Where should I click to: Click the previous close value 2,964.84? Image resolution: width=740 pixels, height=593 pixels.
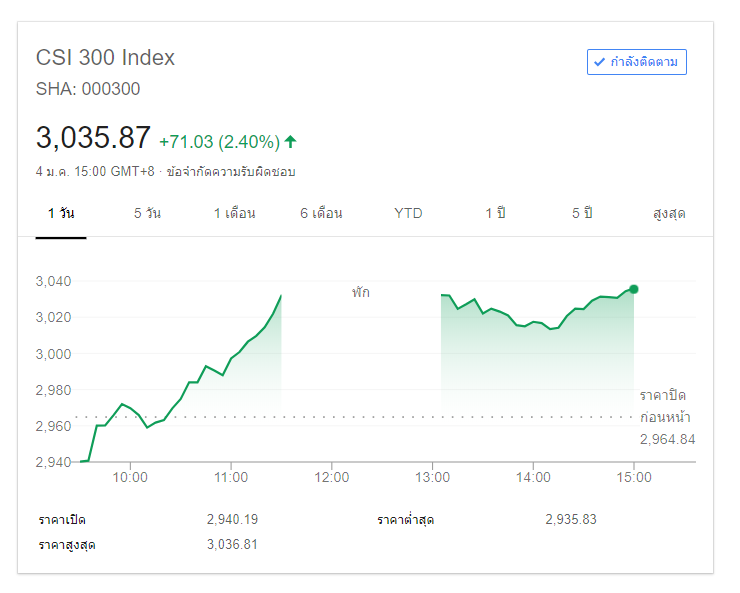[667, 439]
